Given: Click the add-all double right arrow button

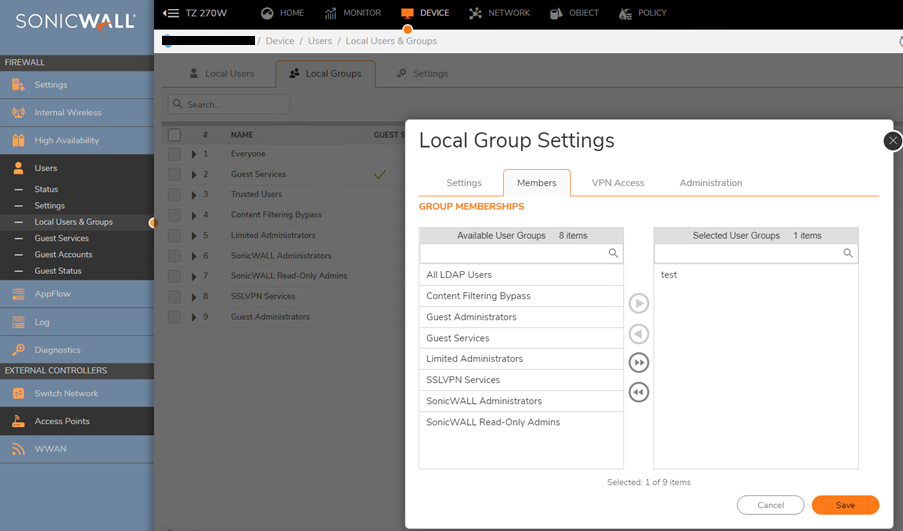Looking at the screenshot, I should (x=638, y=362).
